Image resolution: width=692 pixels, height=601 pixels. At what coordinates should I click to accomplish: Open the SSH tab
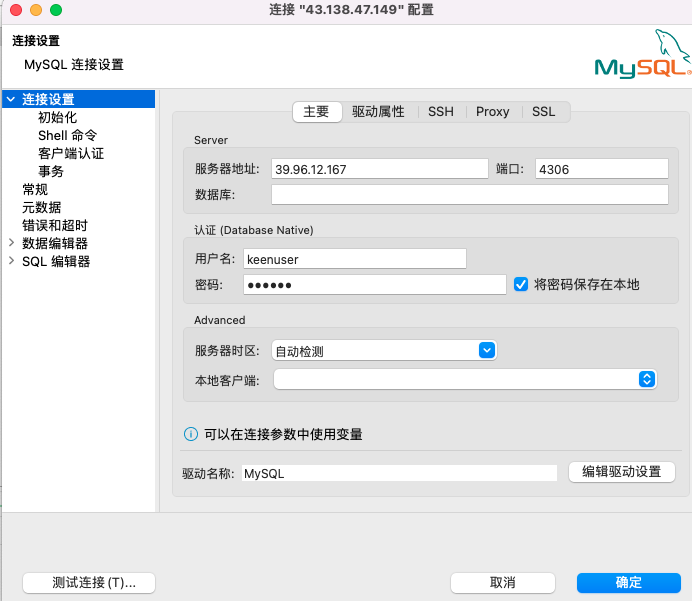pyautogui.click(x=440, y=112)
